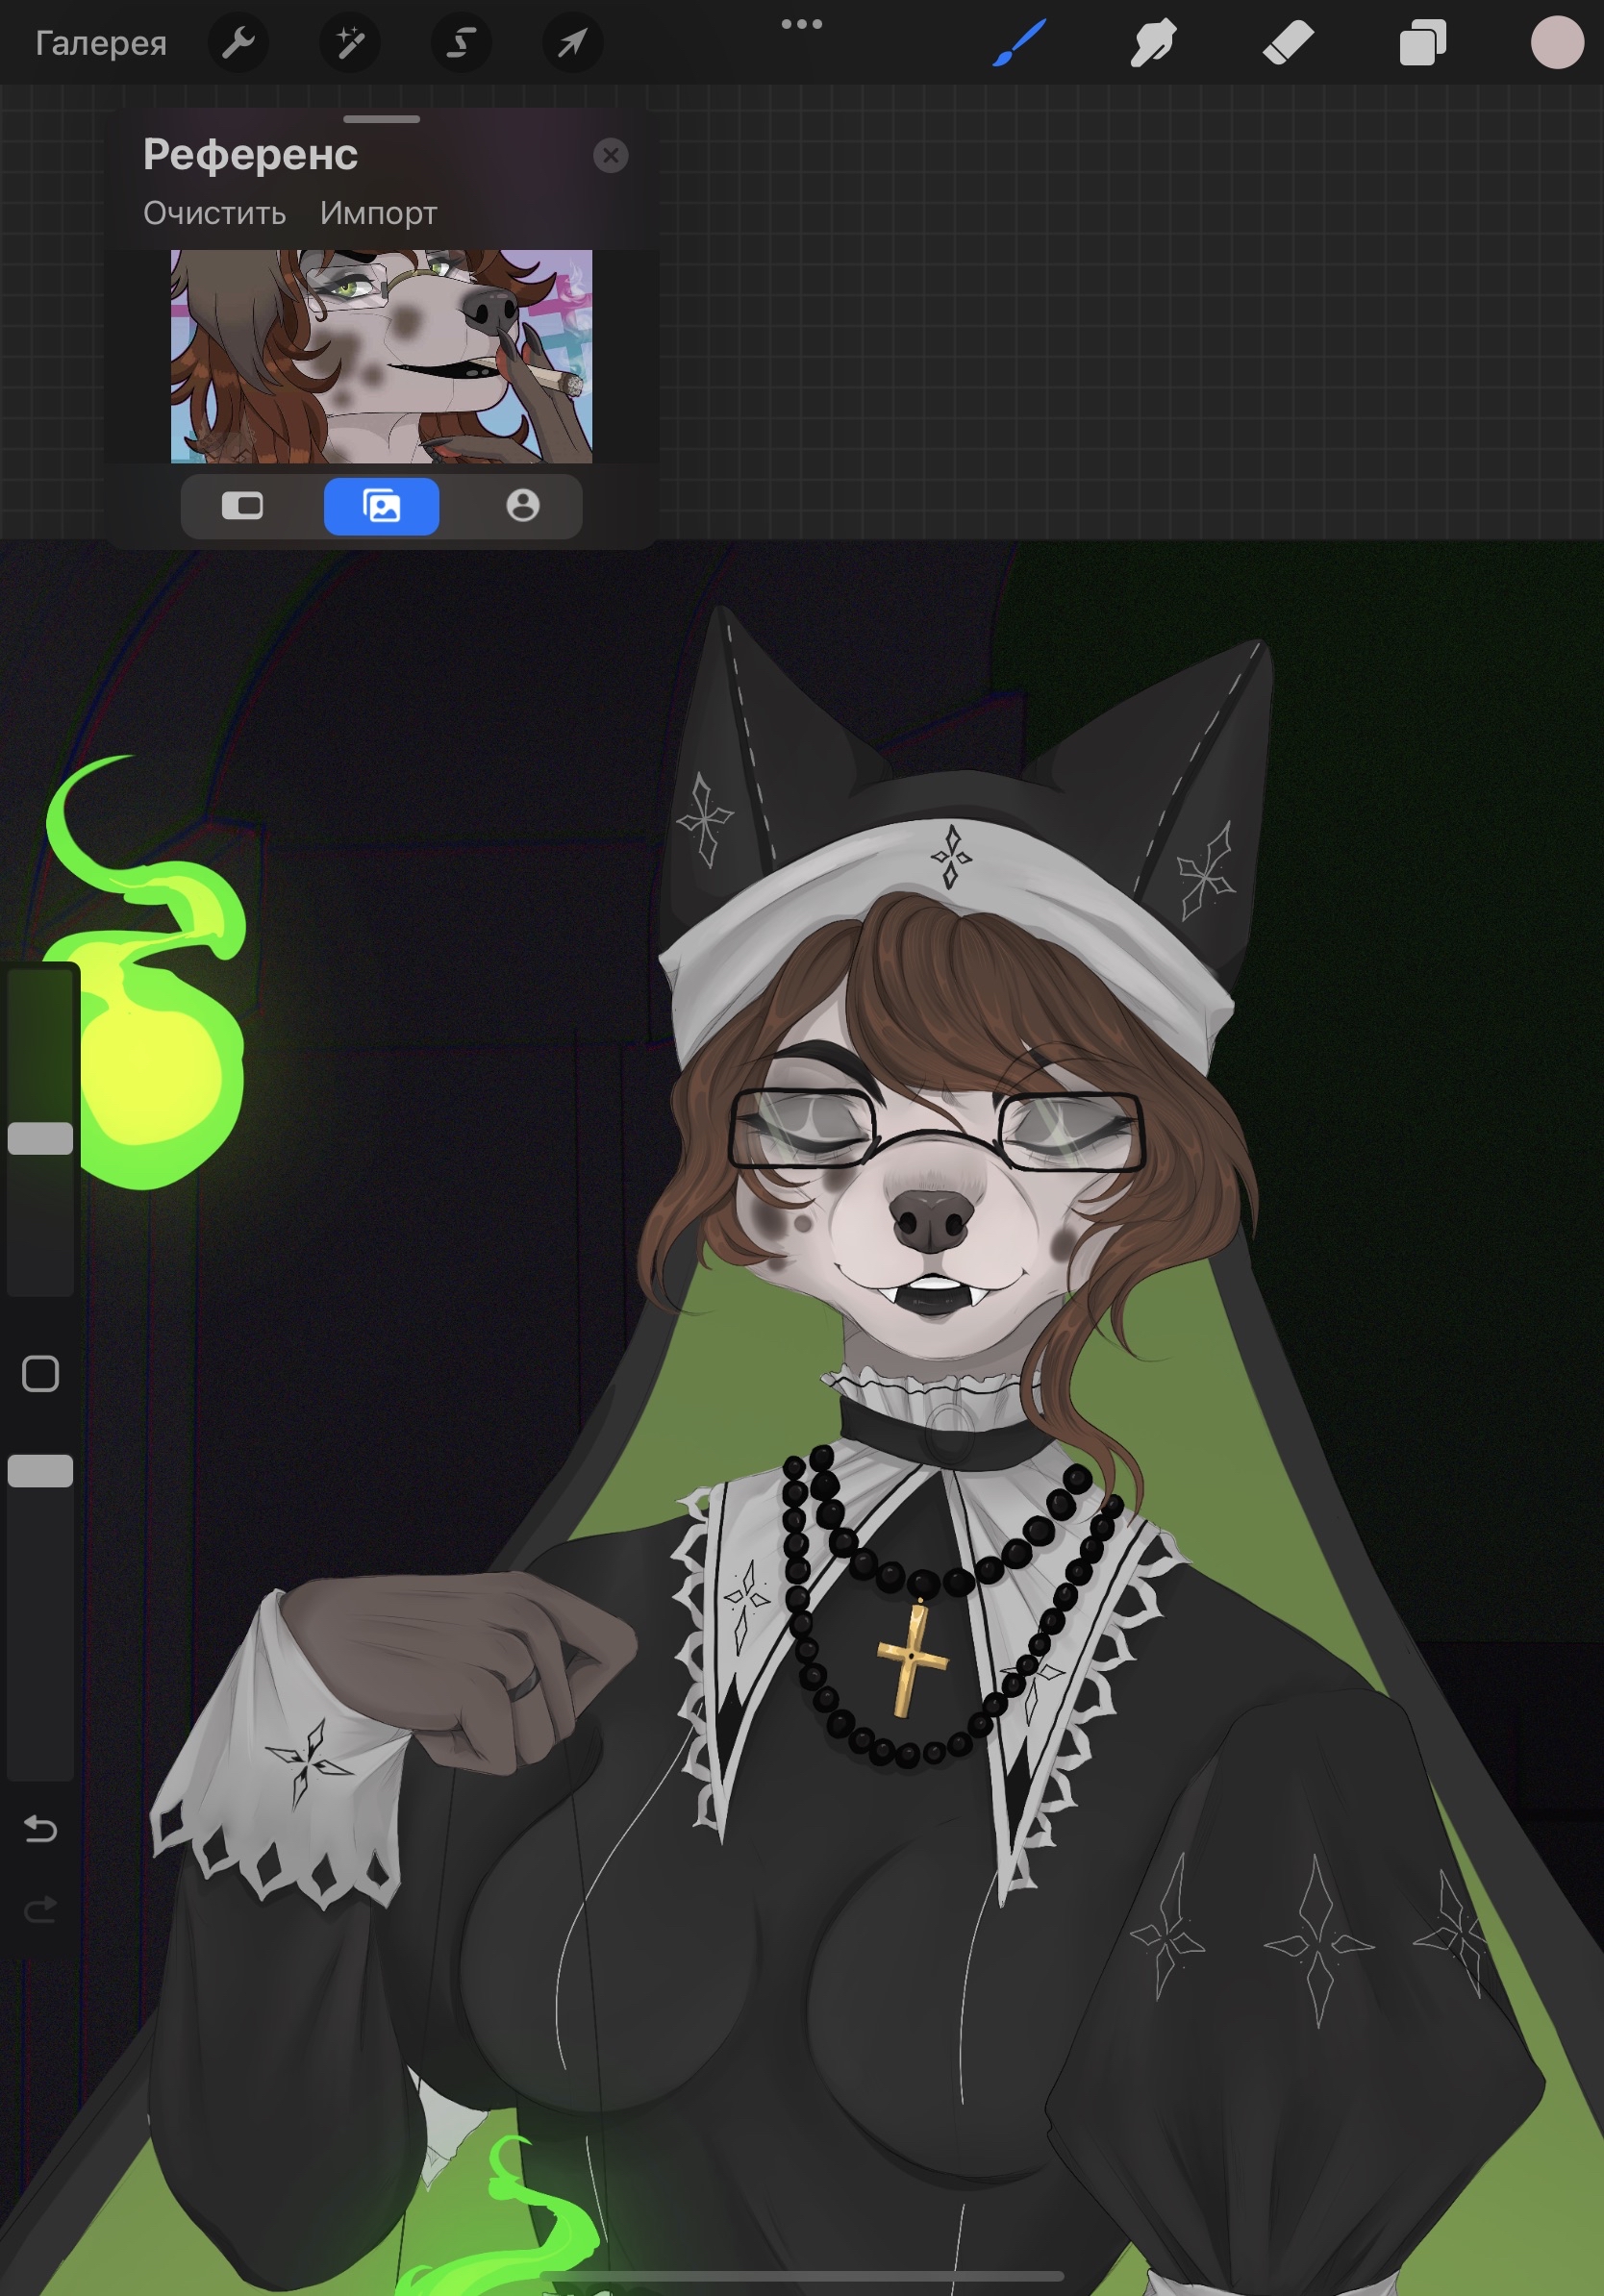Import a reference image via Импорт
This screenshot has height=2296, width=1604.
click(x=378, y=213)
